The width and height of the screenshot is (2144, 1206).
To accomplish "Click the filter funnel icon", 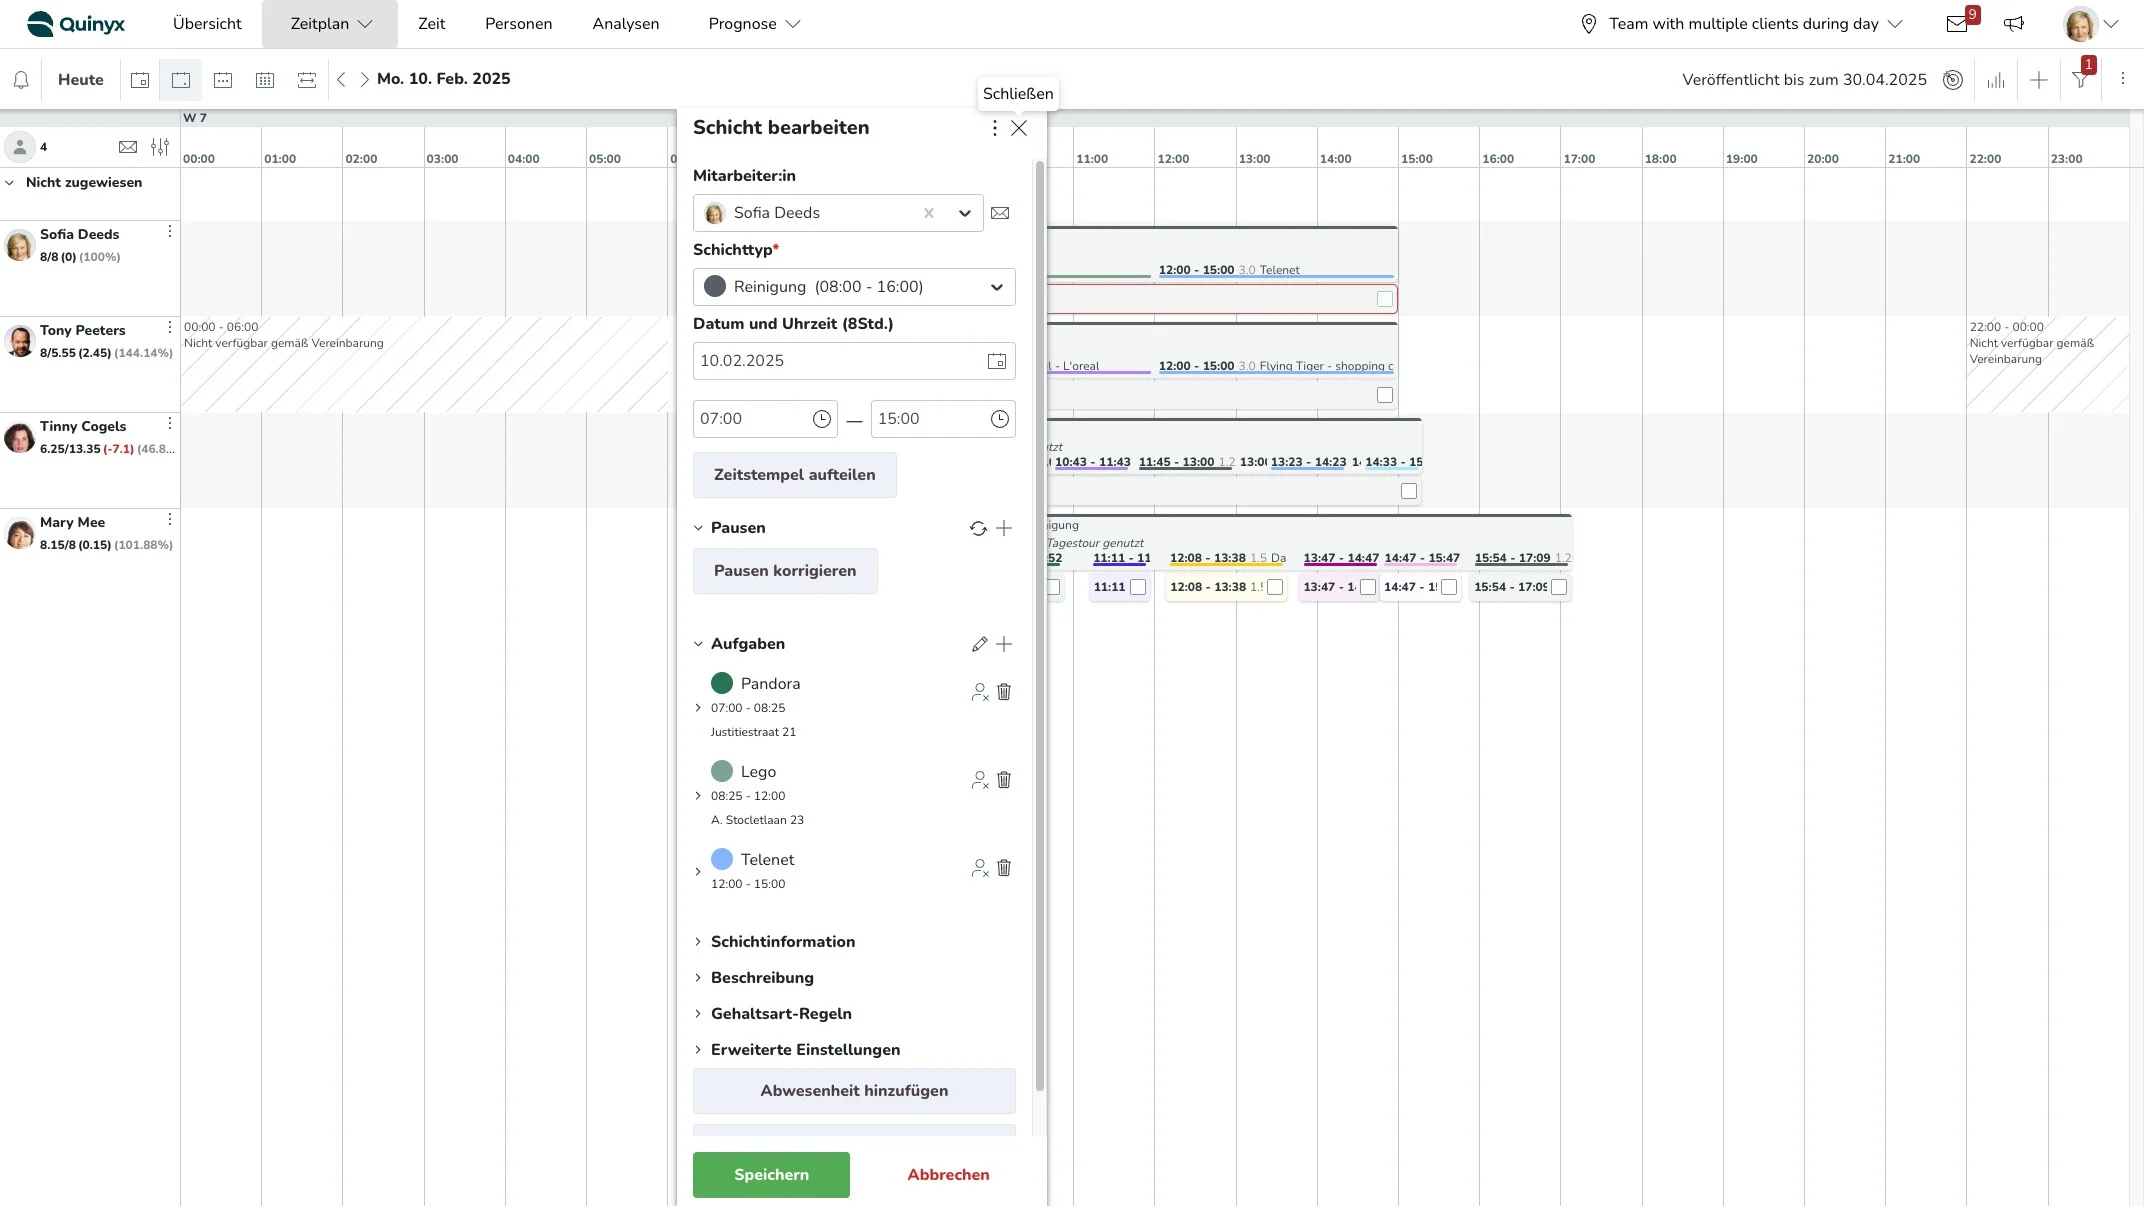I will 2080,80.
